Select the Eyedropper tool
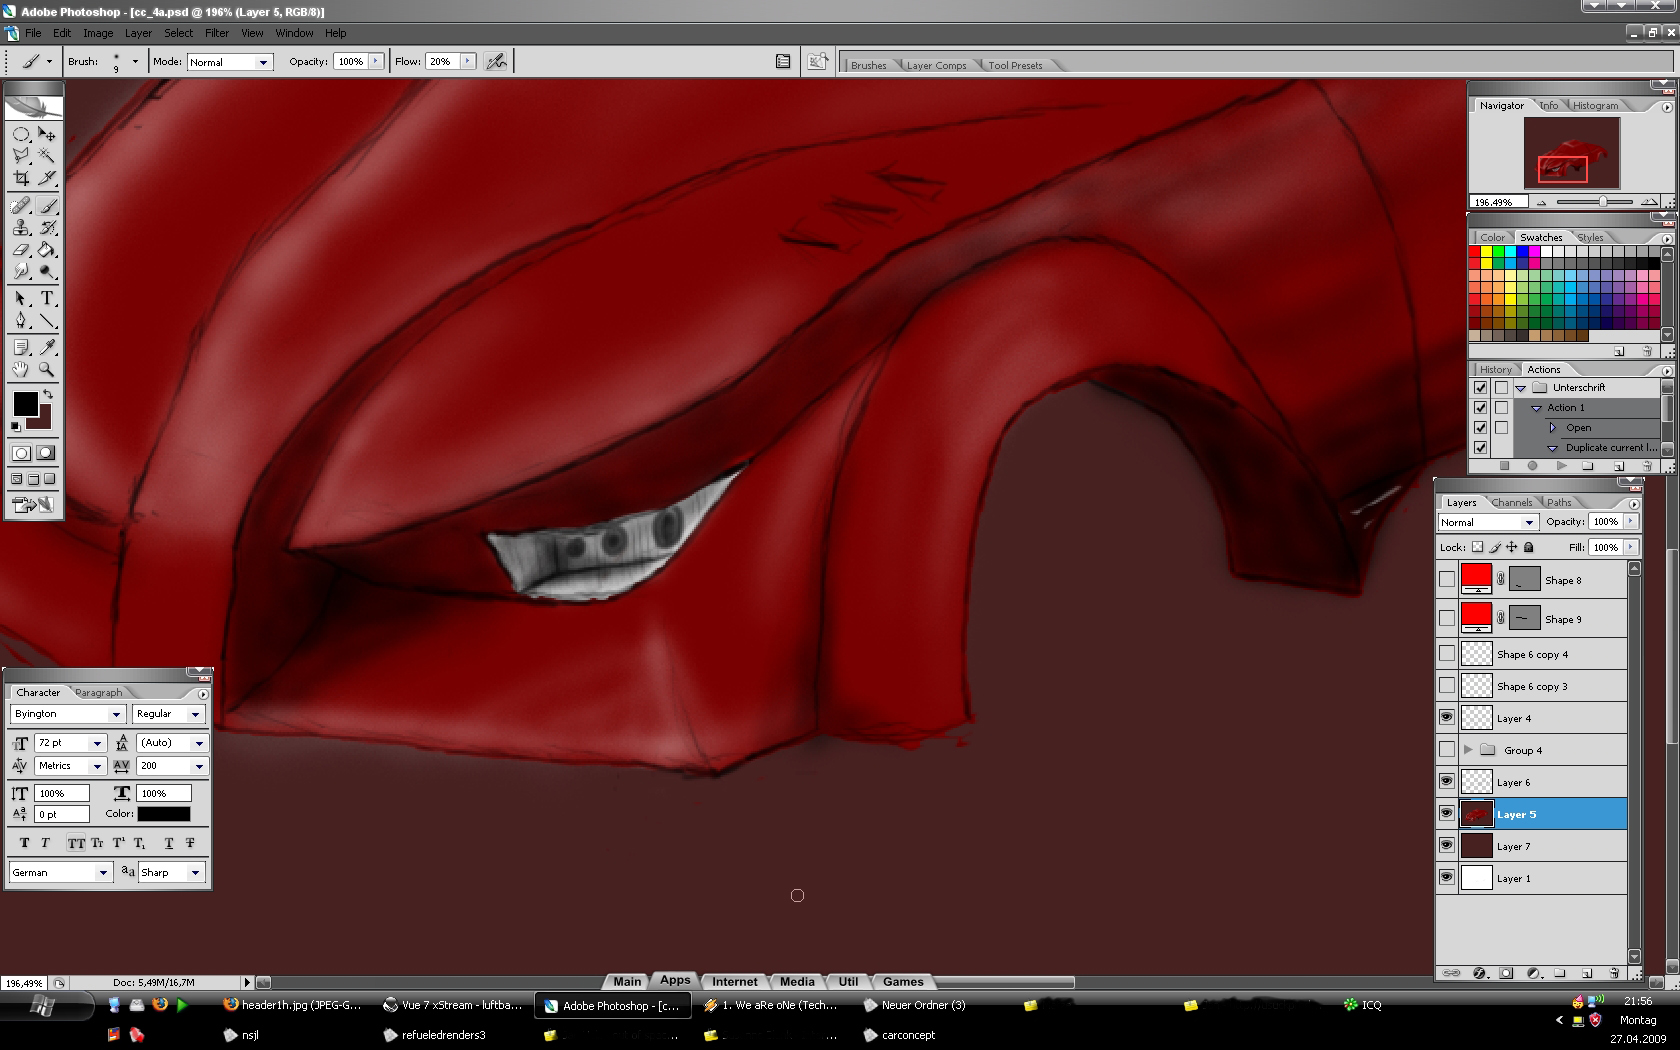Image resolution: width=1680 pixels, height=1050 pixels. pyautogui.click(x=46, y=348)
